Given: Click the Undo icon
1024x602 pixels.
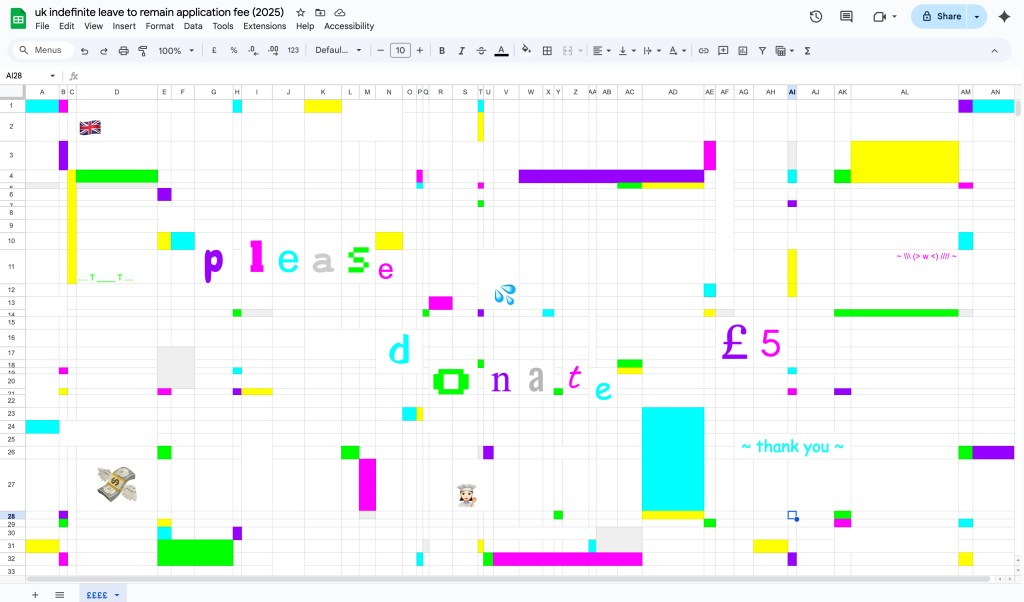Looking at the screenshot, I should pyautogui.click(x=85, y=50).
